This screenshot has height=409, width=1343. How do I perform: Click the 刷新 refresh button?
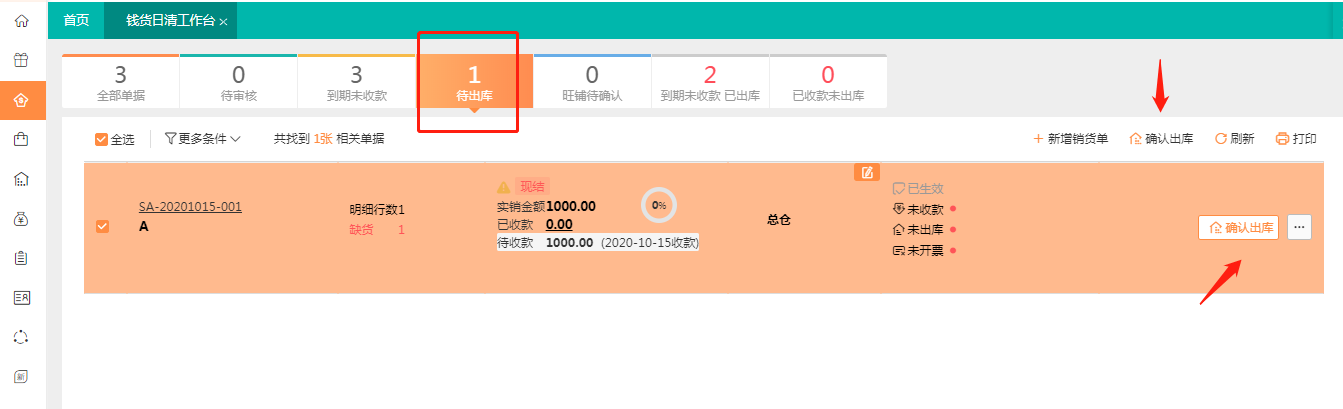point(1235,139)
